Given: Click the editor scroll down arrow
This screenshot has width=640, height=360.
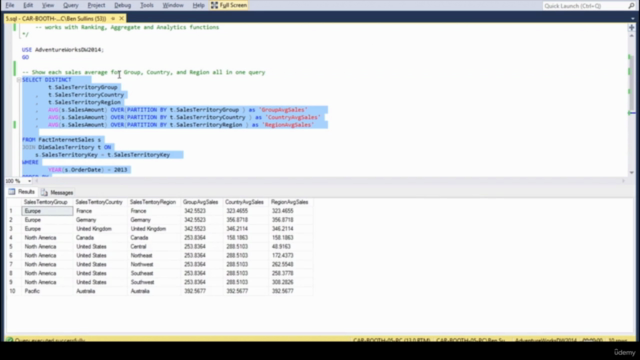Looking at the screenshot, I should pyautogui.click(x=631, y=173).
